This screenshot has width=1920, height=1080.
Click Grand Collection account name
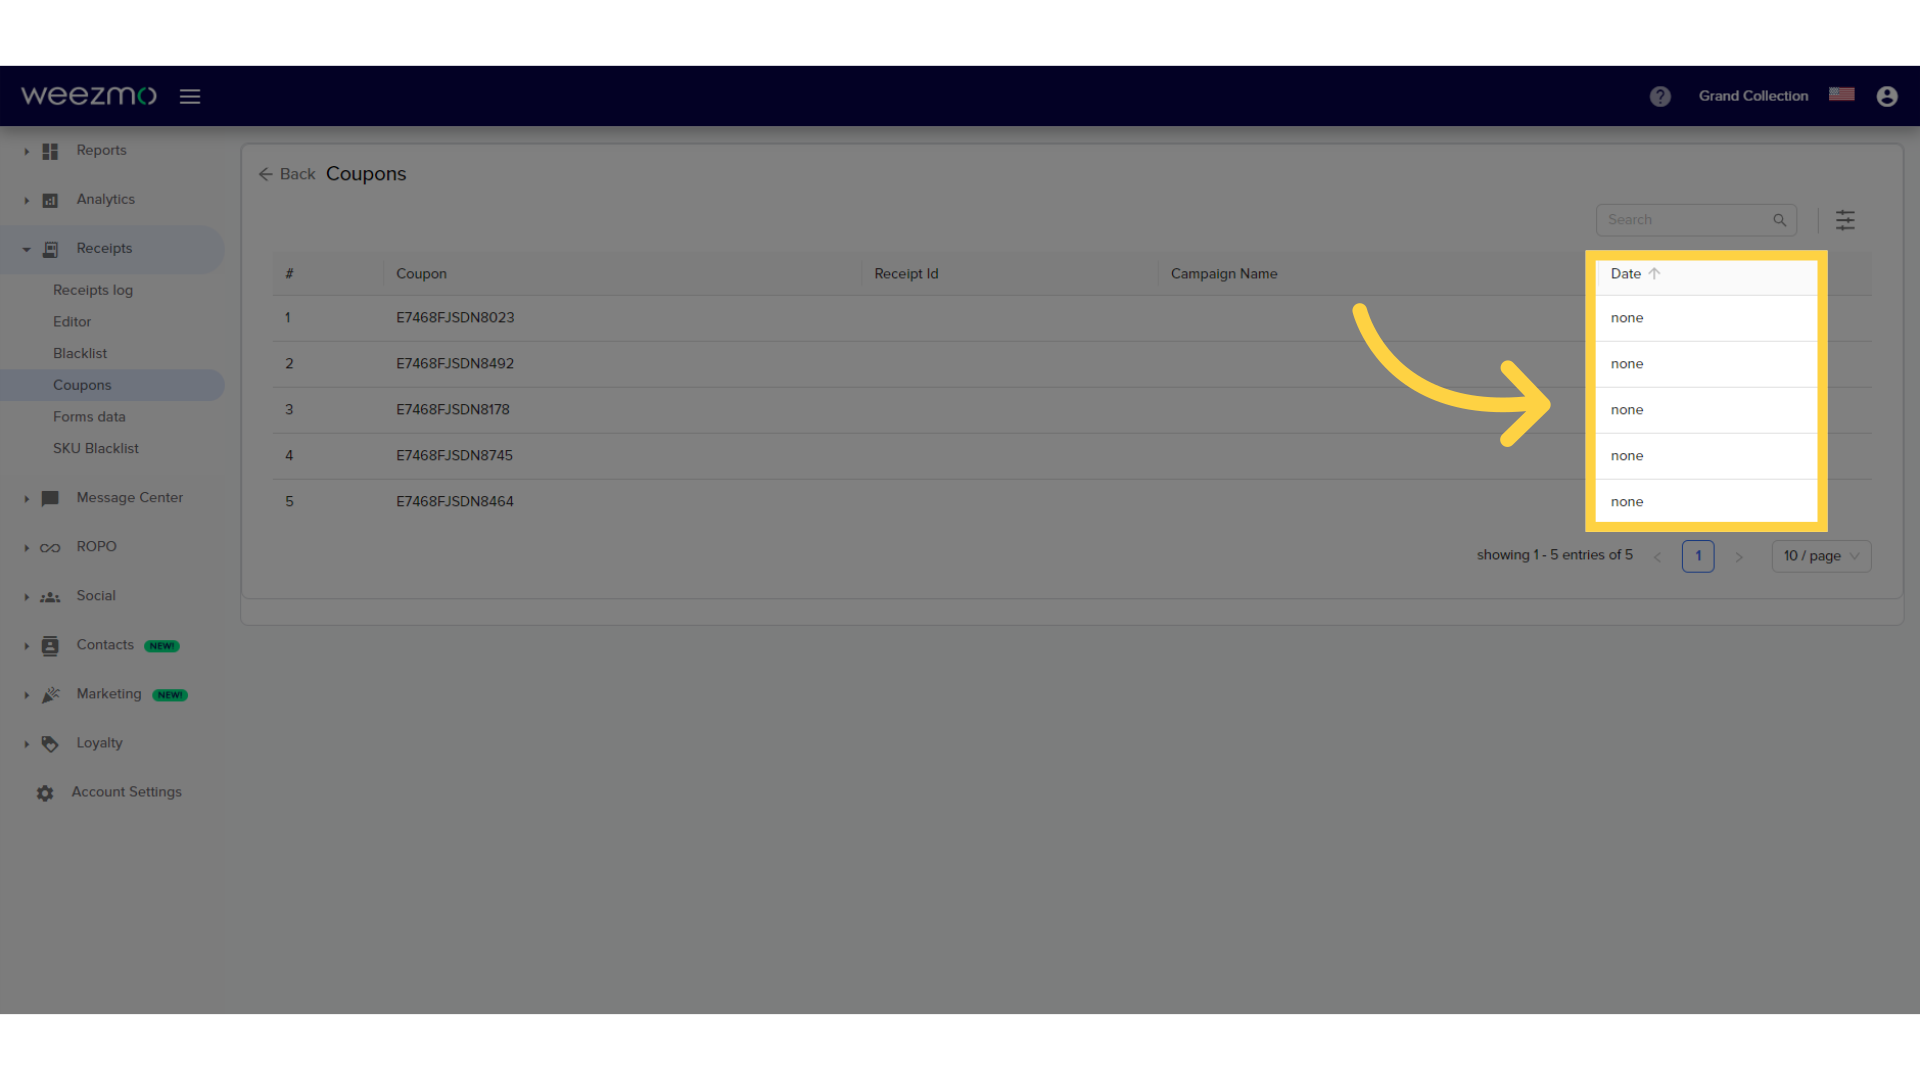pyautogui.click(x=1753, y=96)
